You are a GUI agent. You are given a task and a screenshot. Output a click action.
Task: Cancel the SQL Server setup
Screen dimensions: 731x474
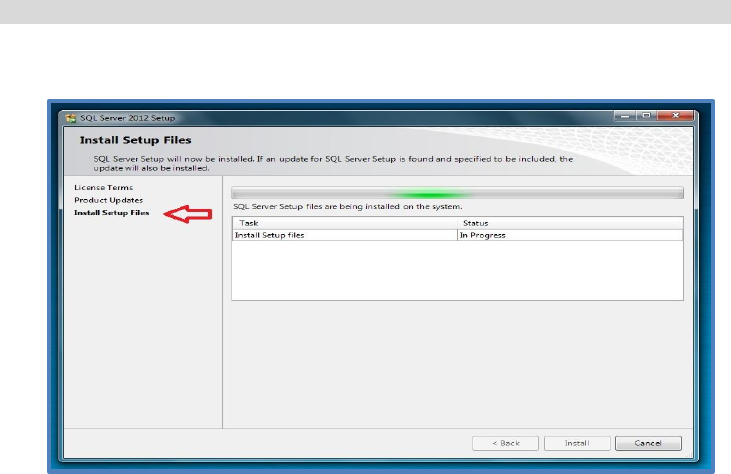tap(648, 443)
